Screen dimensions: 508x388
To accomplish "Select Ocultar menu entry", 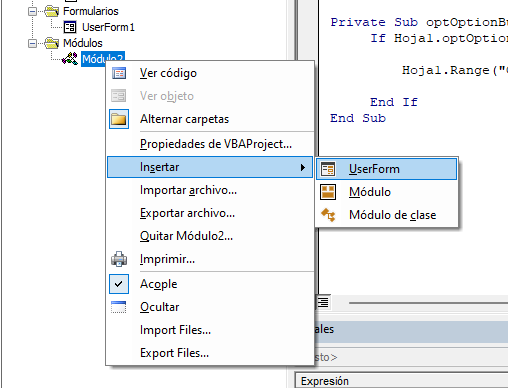I will [x=210, y=307].
